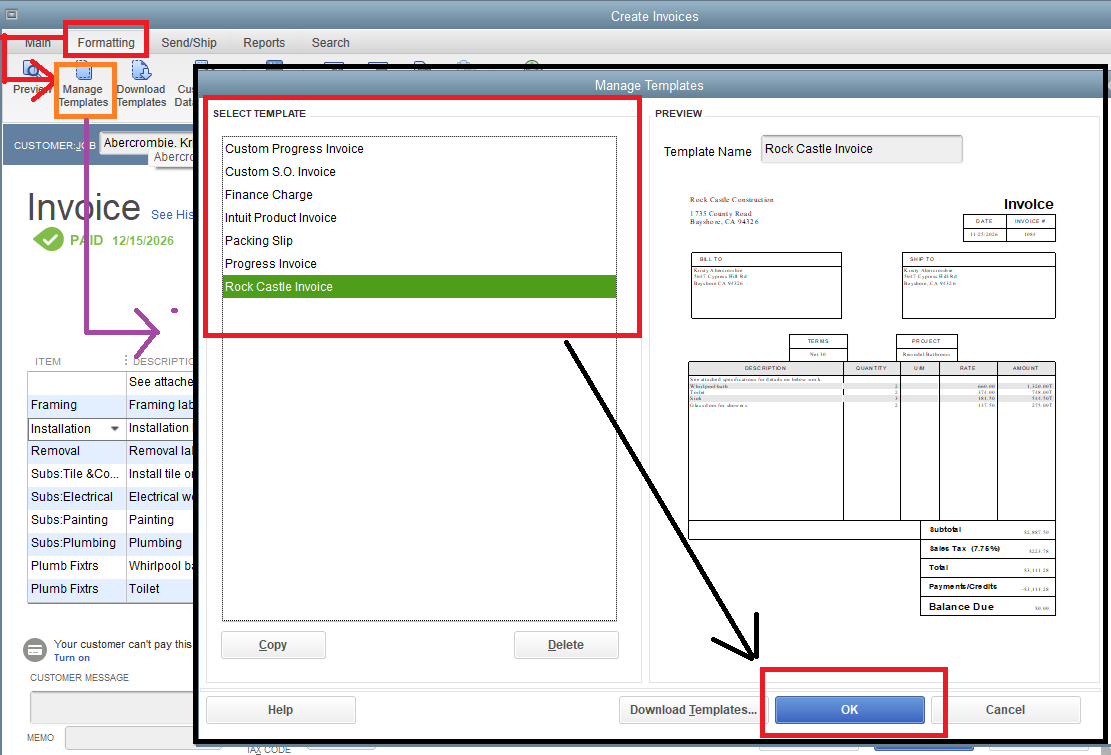Click the column handle dots beside ITEM header

pyautogui.click(x=126, y=361)
